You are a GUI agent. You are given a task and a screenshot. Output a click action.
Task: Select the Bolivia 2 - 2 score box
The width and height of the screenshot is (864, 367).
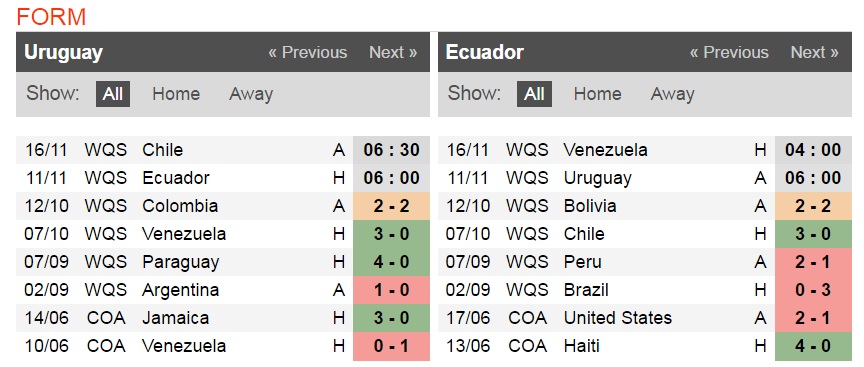tap(813, 206)
